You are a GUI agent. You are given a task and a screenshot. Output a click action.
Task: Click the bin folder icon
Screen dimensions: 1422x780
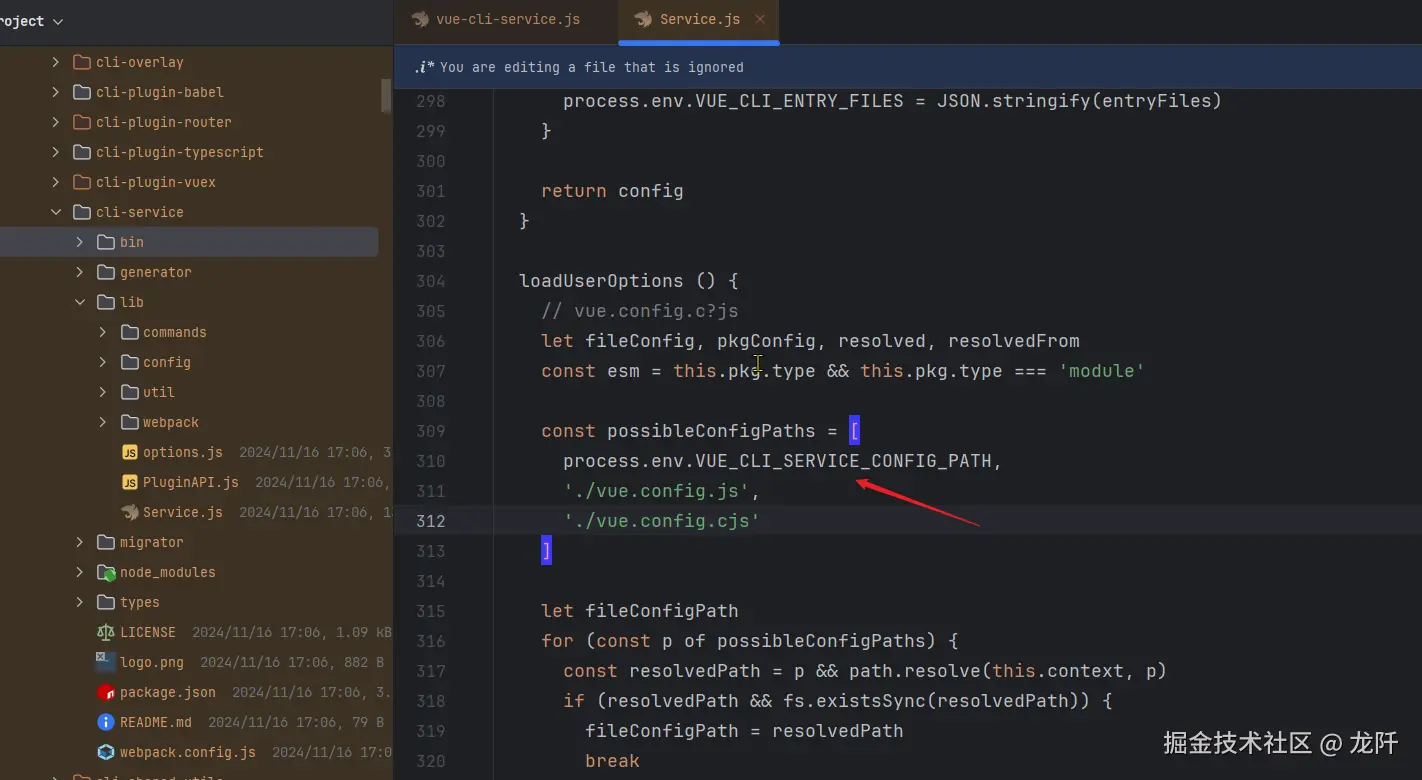coord(106,242)
